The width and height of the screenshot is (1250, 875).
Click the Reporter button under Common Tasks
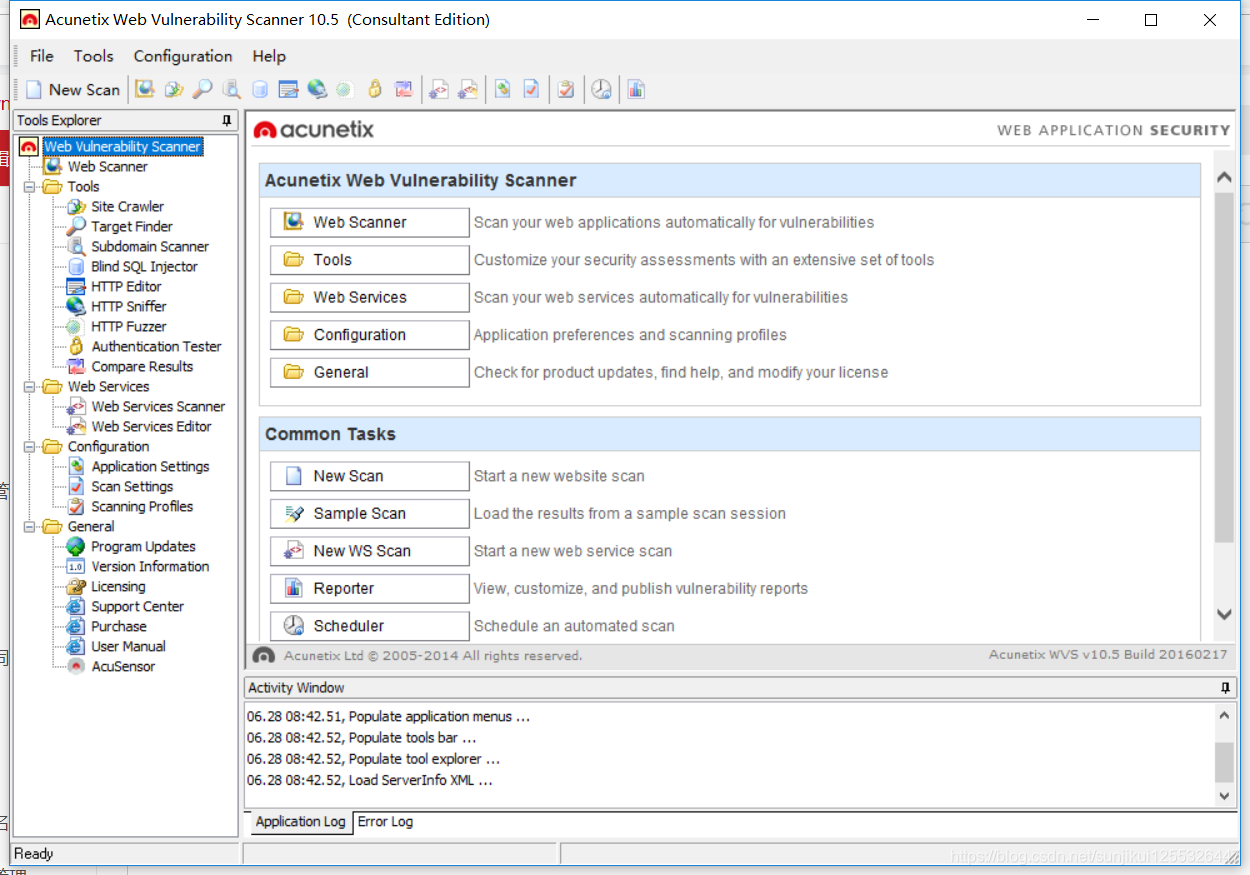click(369, 589)
